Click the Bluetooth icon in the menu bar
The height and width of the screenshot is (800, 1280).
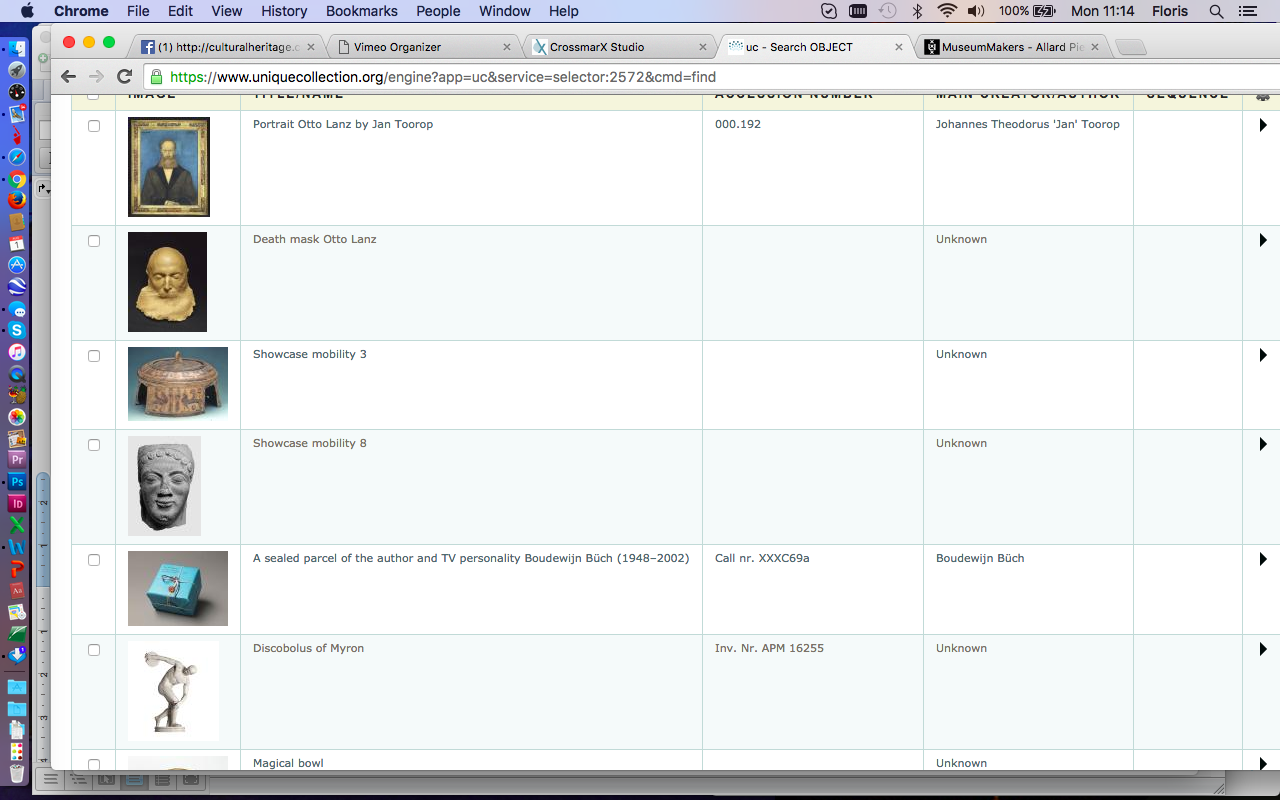click(917, 11)
